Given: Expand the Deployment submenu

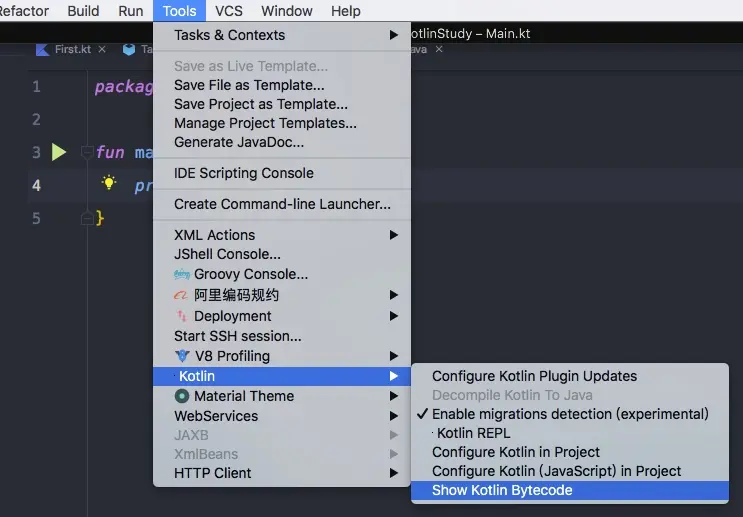Looking at the screenshot, I should click(x=282, y=316).
